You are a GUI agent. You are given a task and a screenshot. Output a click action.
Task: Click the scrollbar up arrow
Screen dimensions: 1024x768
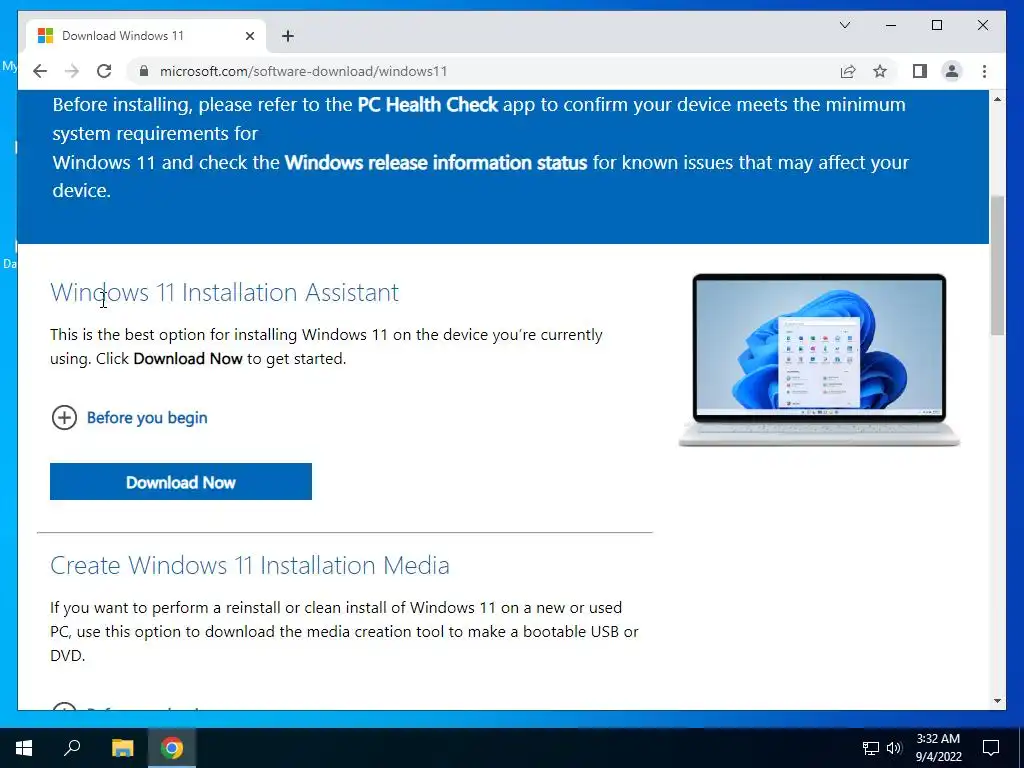(x=997, y=99)
